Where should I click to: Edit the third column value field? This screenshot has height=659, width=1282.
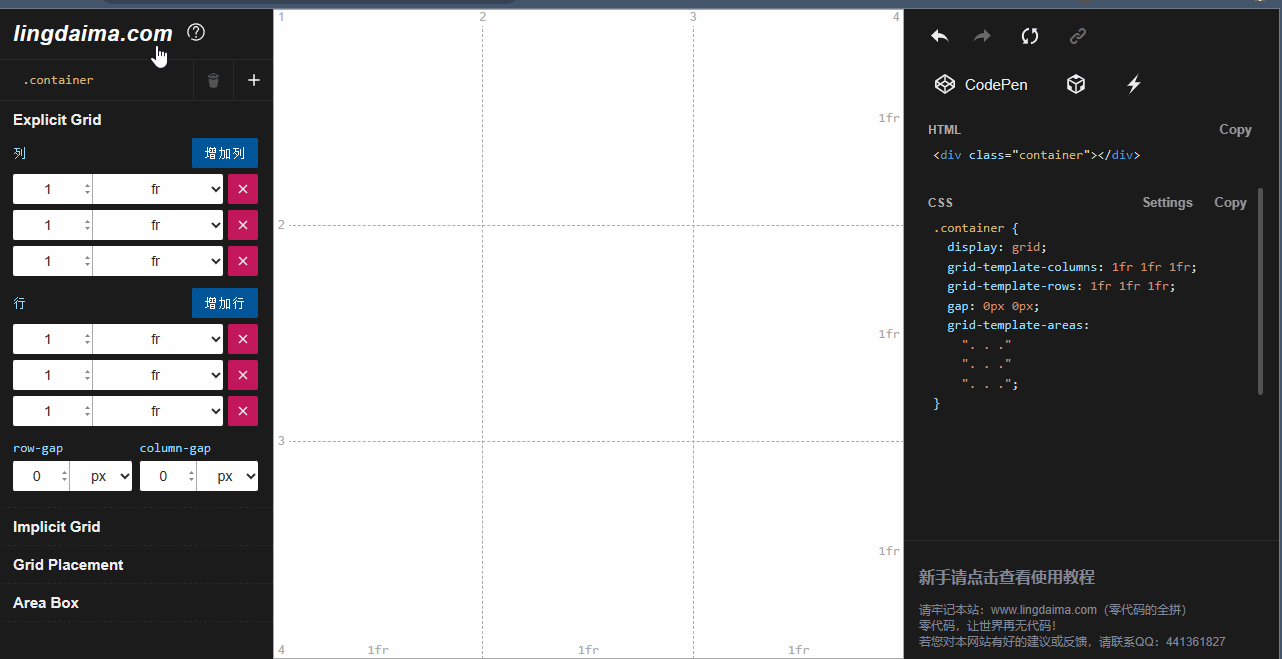[53, 261]
